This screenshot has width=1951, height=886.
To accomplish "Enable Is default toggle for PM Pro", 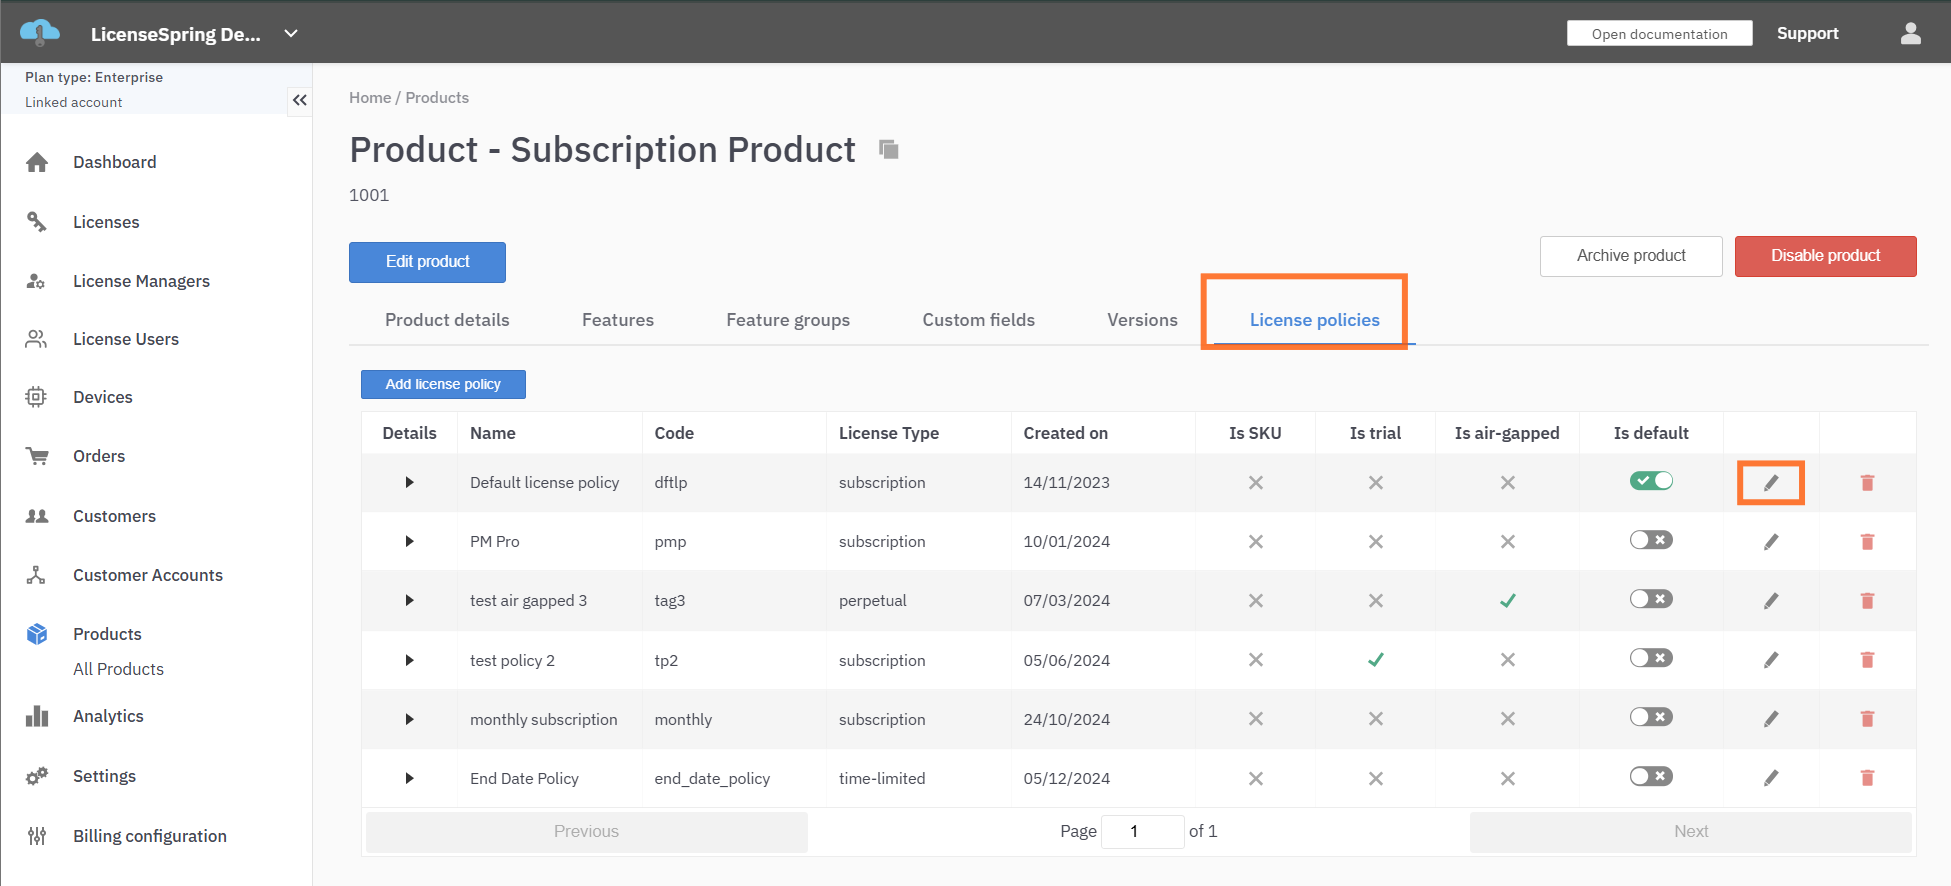I will (1650, 540).
